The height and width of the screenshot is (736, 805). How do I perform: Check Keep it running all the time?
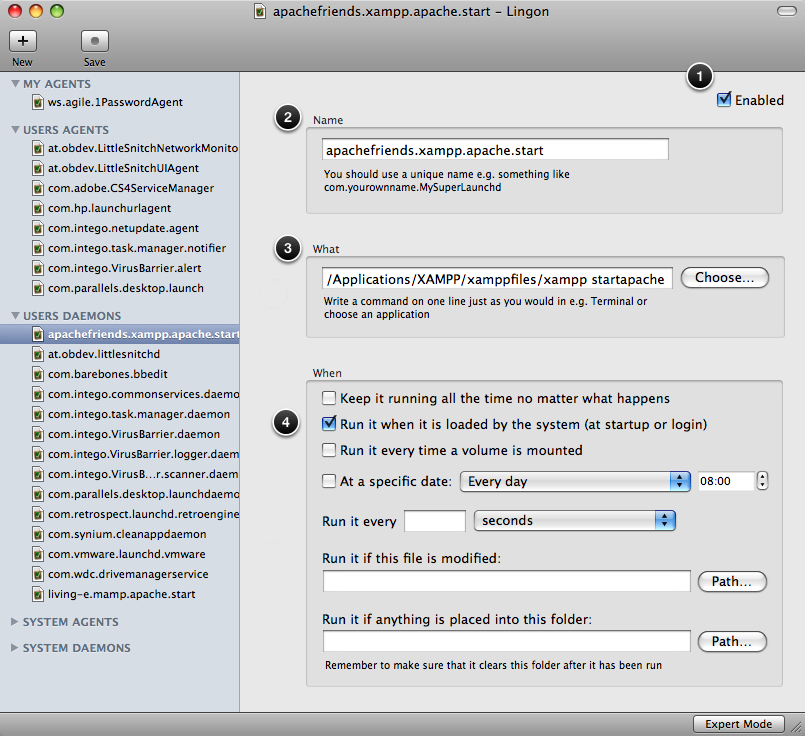point(329,398)
